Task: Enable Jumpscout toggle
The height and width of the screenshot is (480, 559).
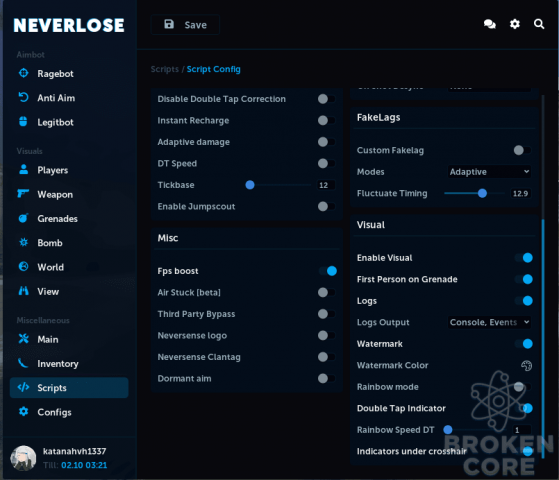Action: 326,206
